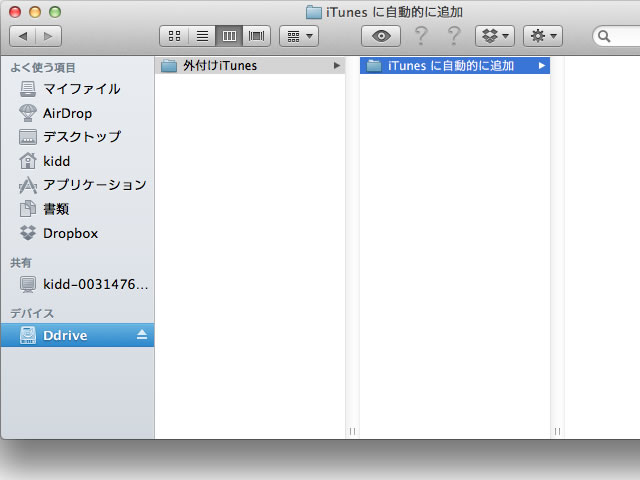The width and height of the screenshot is (640, 480).
Task: Open the Dropbox toolbar dropdown
Action: click(x=495, y=36)
